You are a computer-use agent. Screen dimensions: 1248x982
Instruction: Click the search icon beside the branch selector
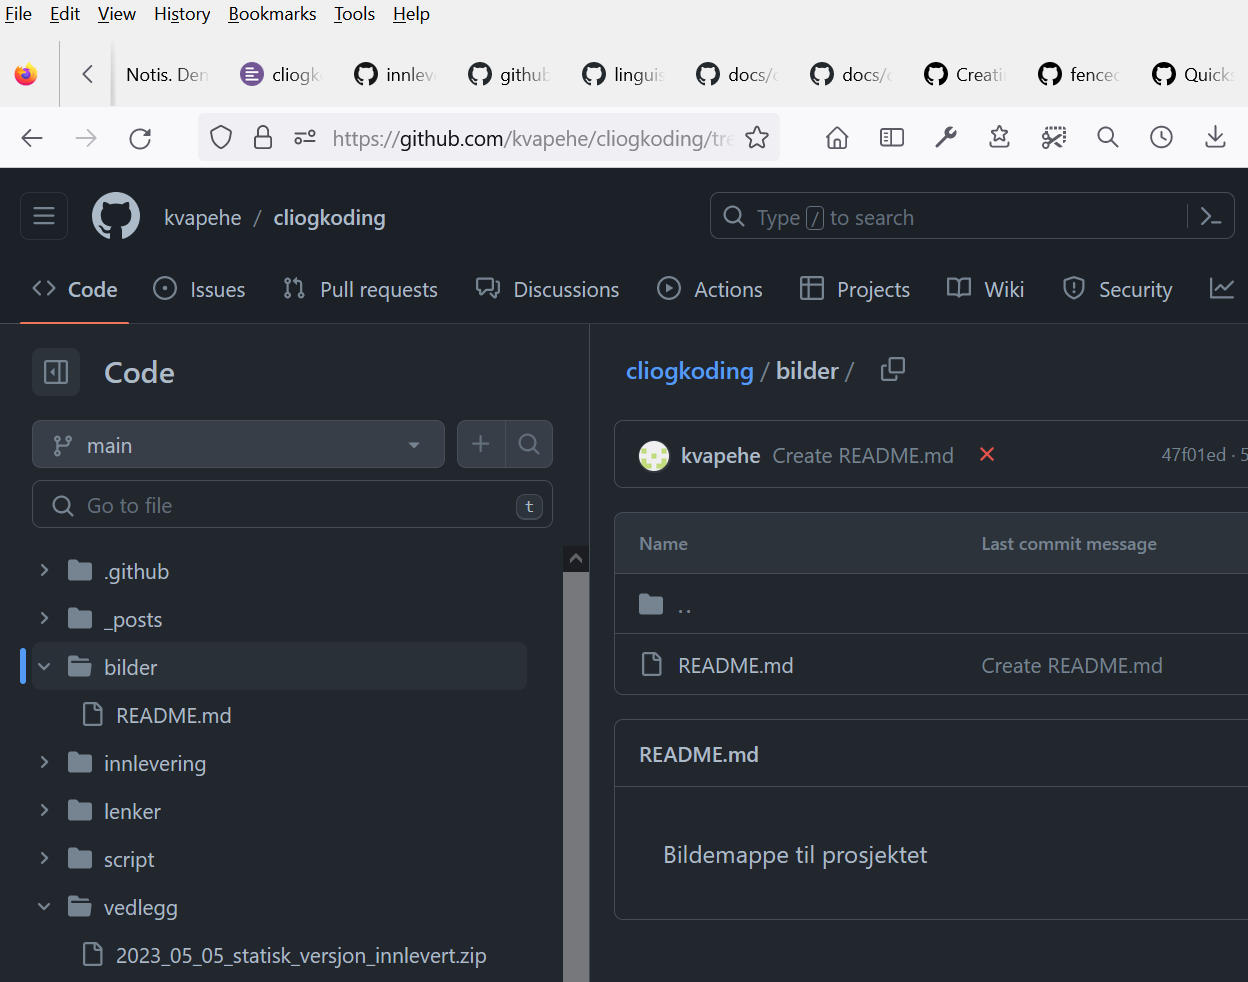529,443
